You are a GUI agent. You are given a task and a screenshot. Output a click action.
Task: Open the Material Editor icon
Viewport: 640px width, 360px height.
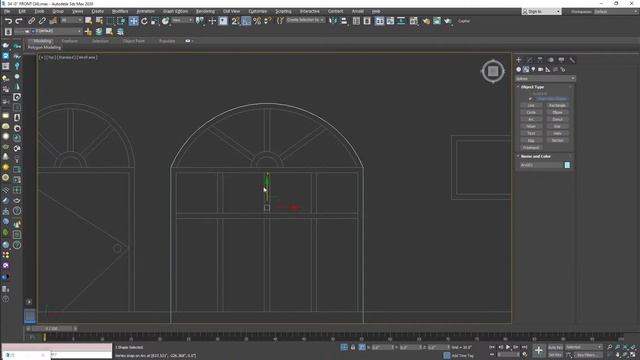pyautogui.click(x=413, y=21)
